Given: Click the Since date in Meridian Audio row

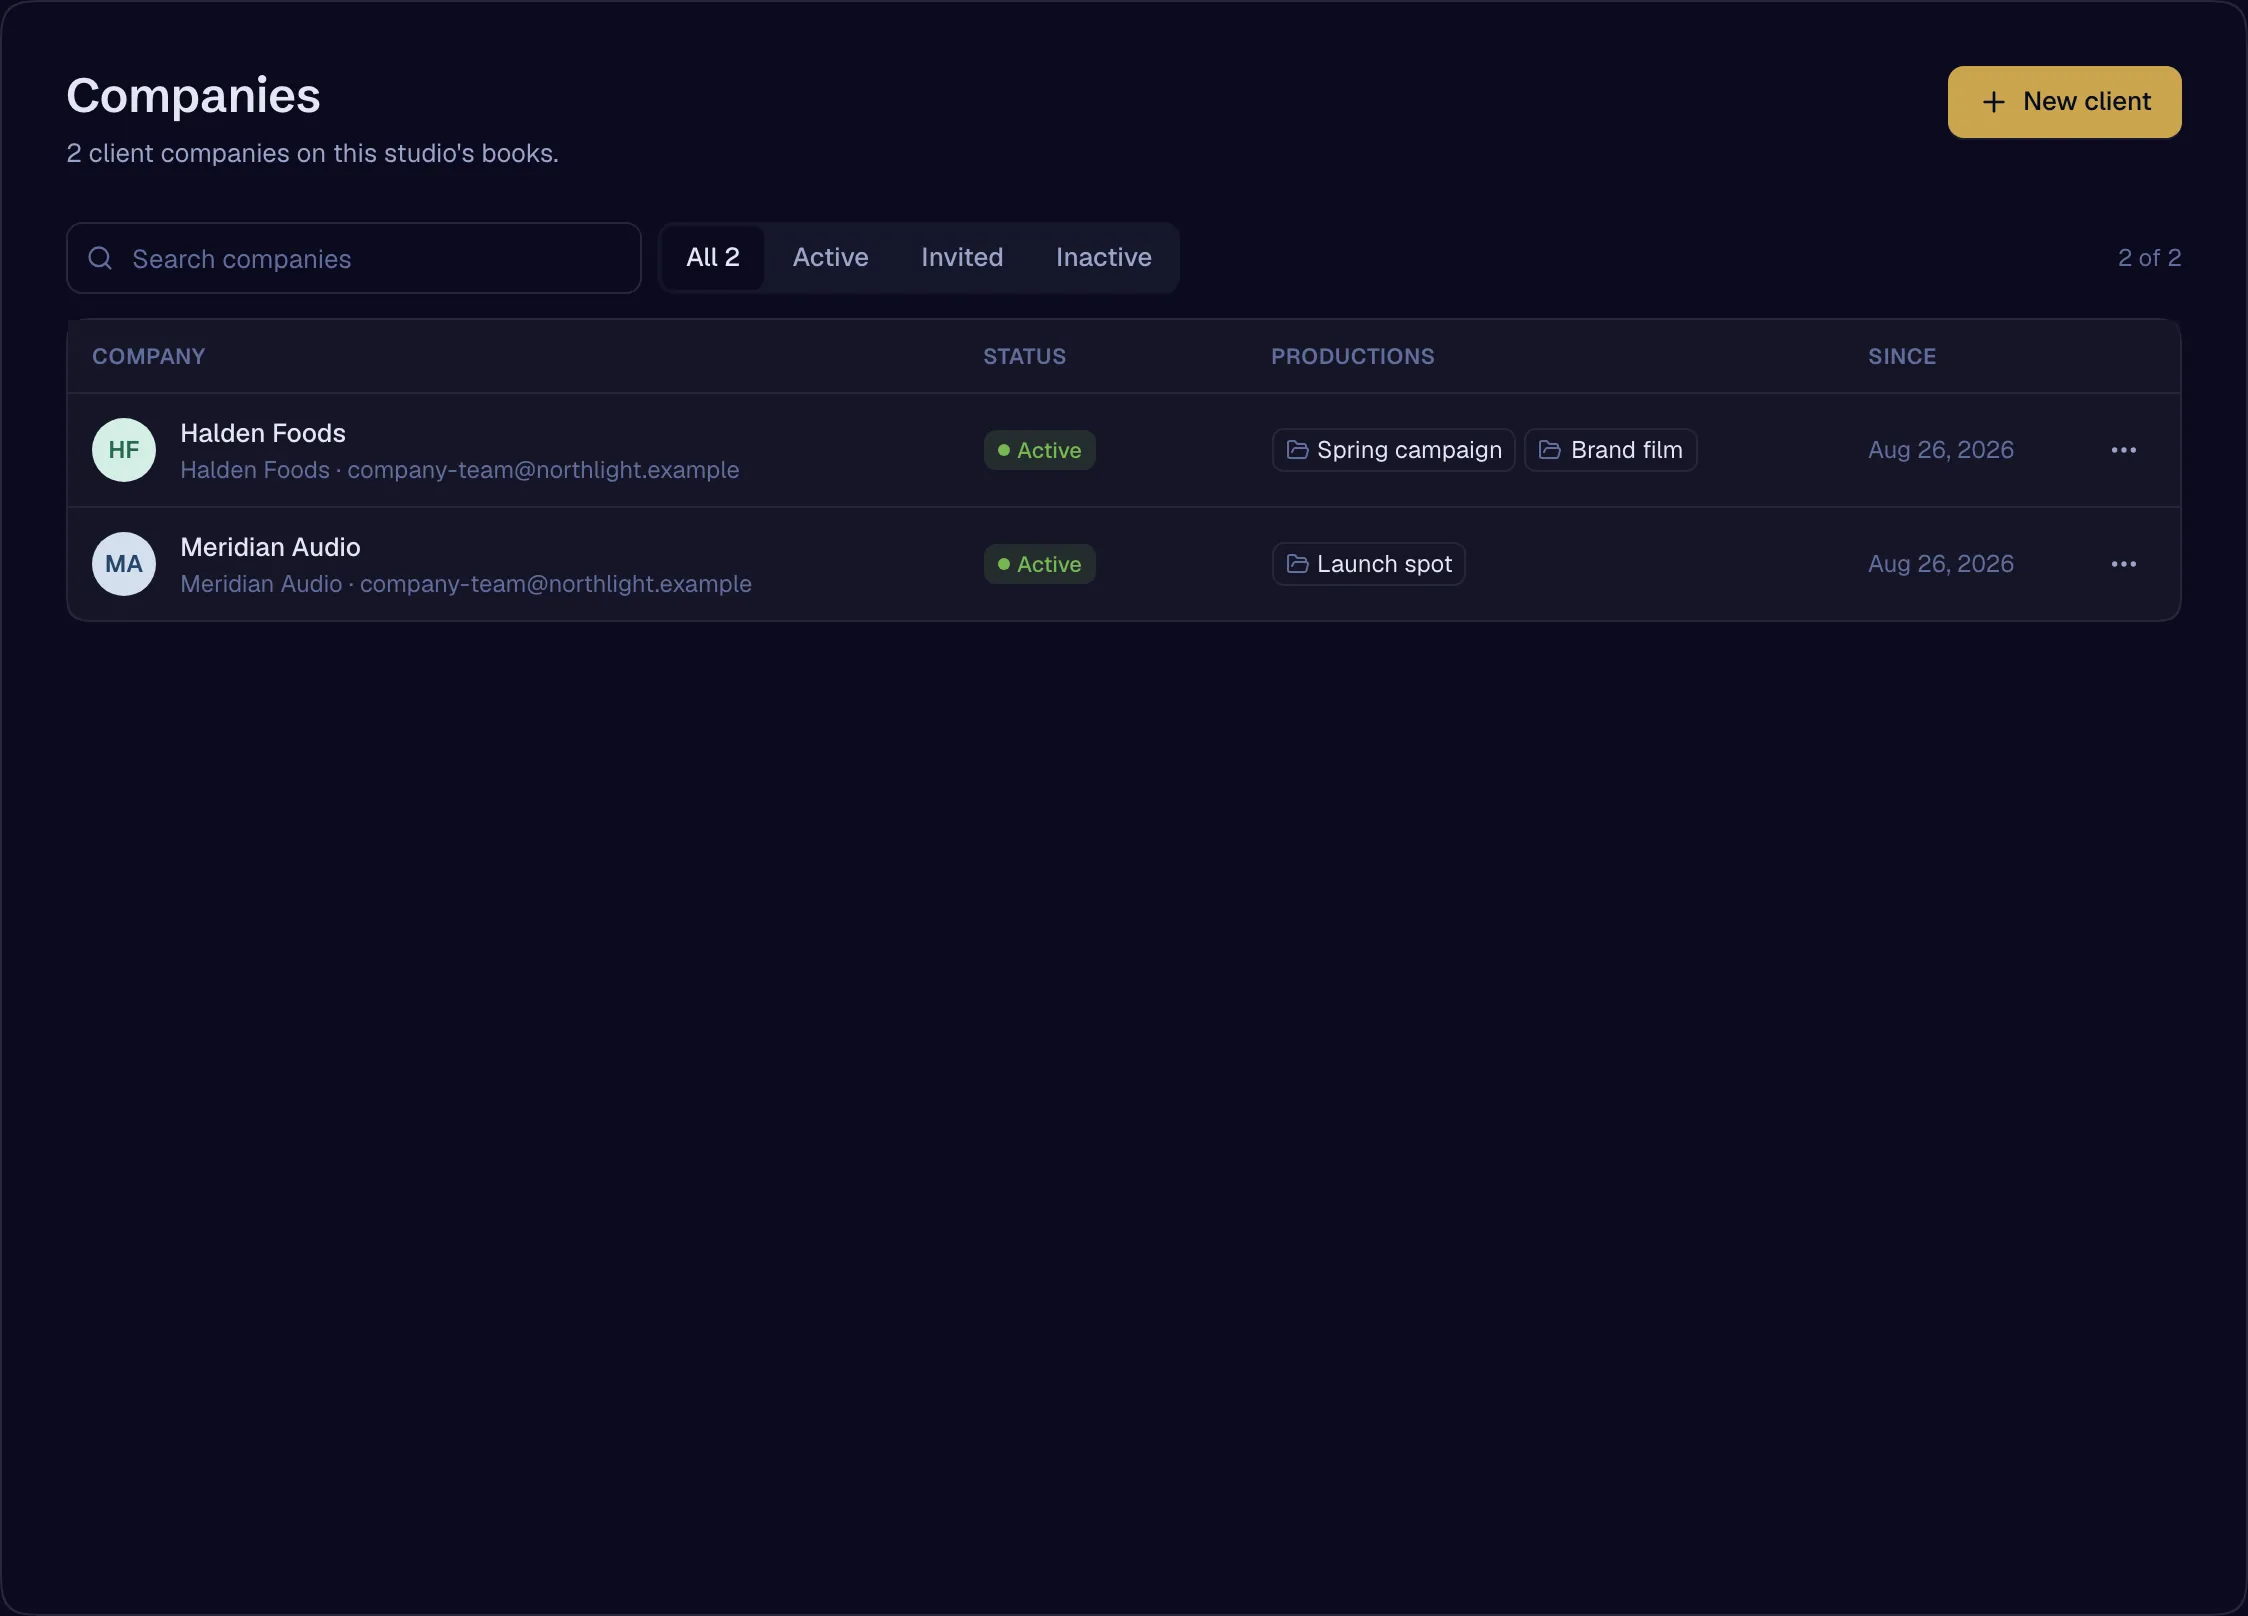Looking at the screenshot, I should coord(1941,564).
